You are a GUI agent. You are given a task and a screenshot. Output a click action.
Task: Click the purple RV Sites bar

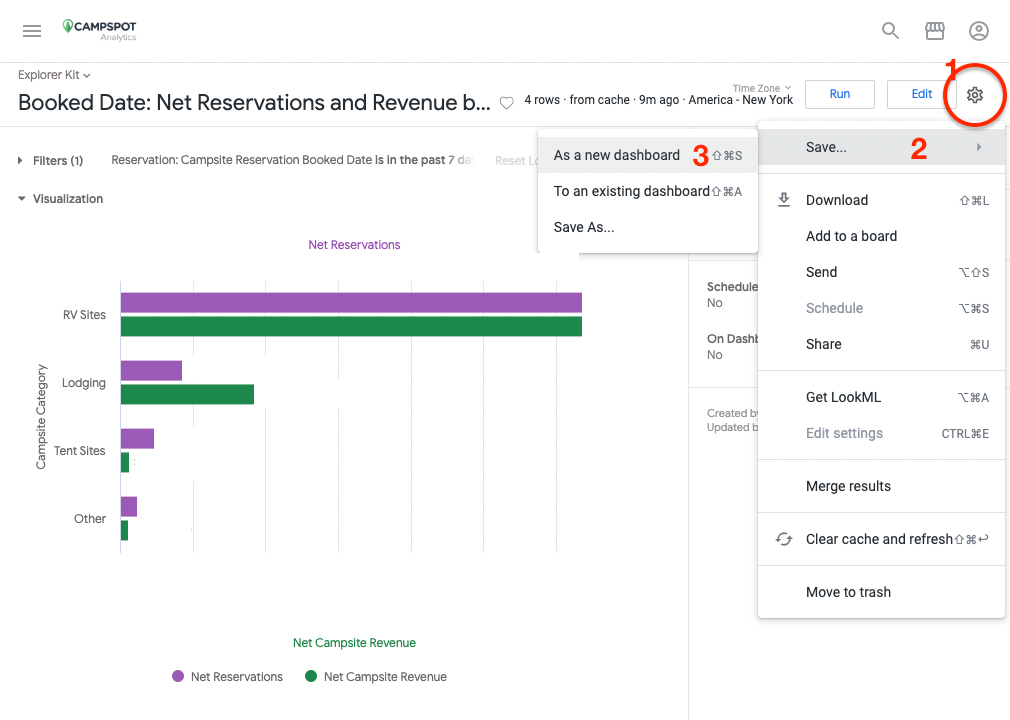(350, 303)
